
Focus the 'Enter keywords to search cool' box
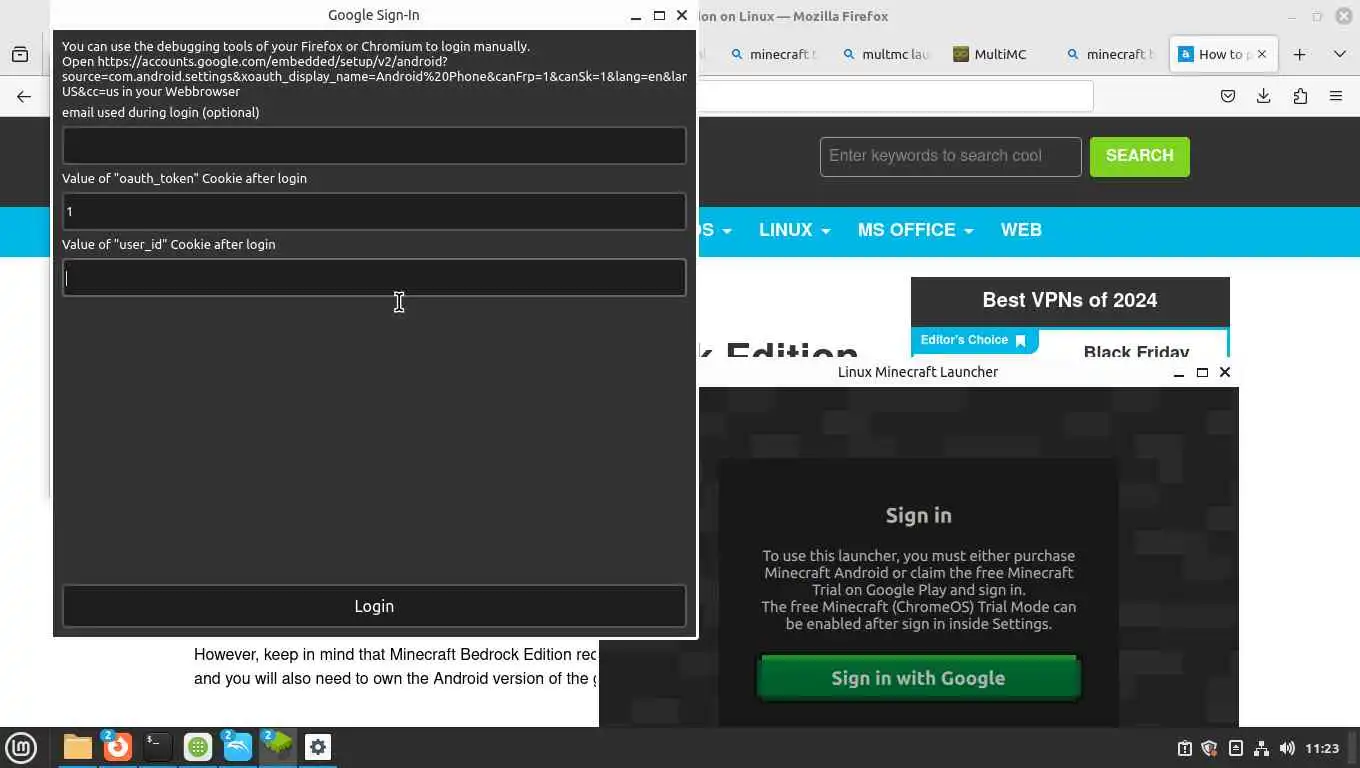950,156
